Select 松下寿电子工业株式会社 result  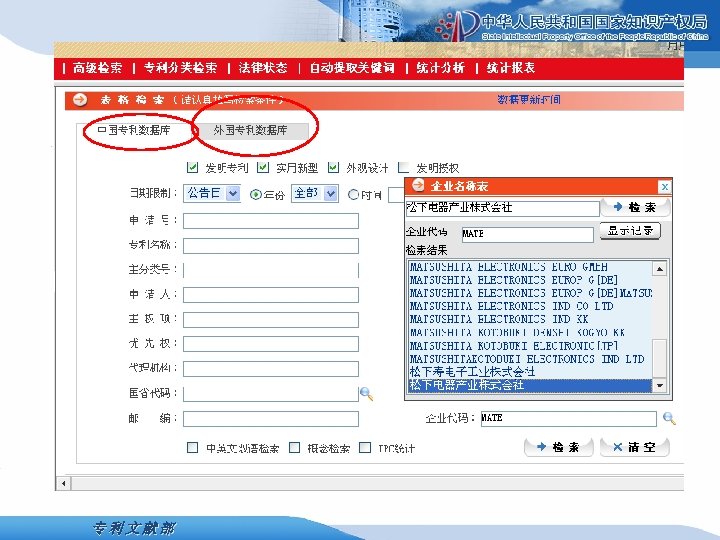pyautogui.click(x=530, y=371)
